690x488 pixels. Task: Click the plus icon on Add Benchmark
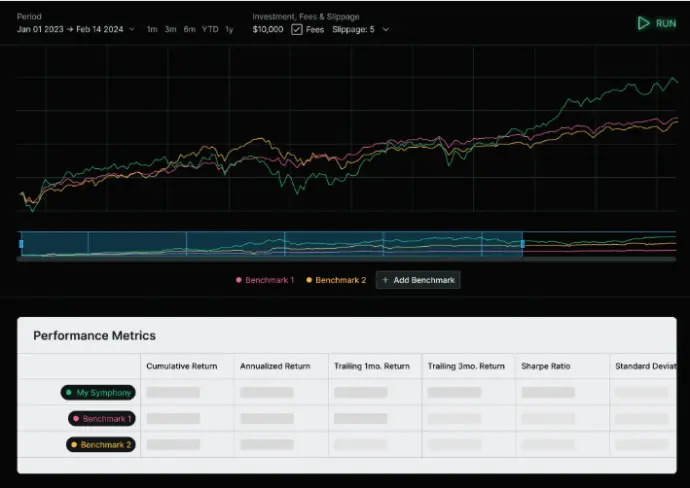tap(386, 280)
